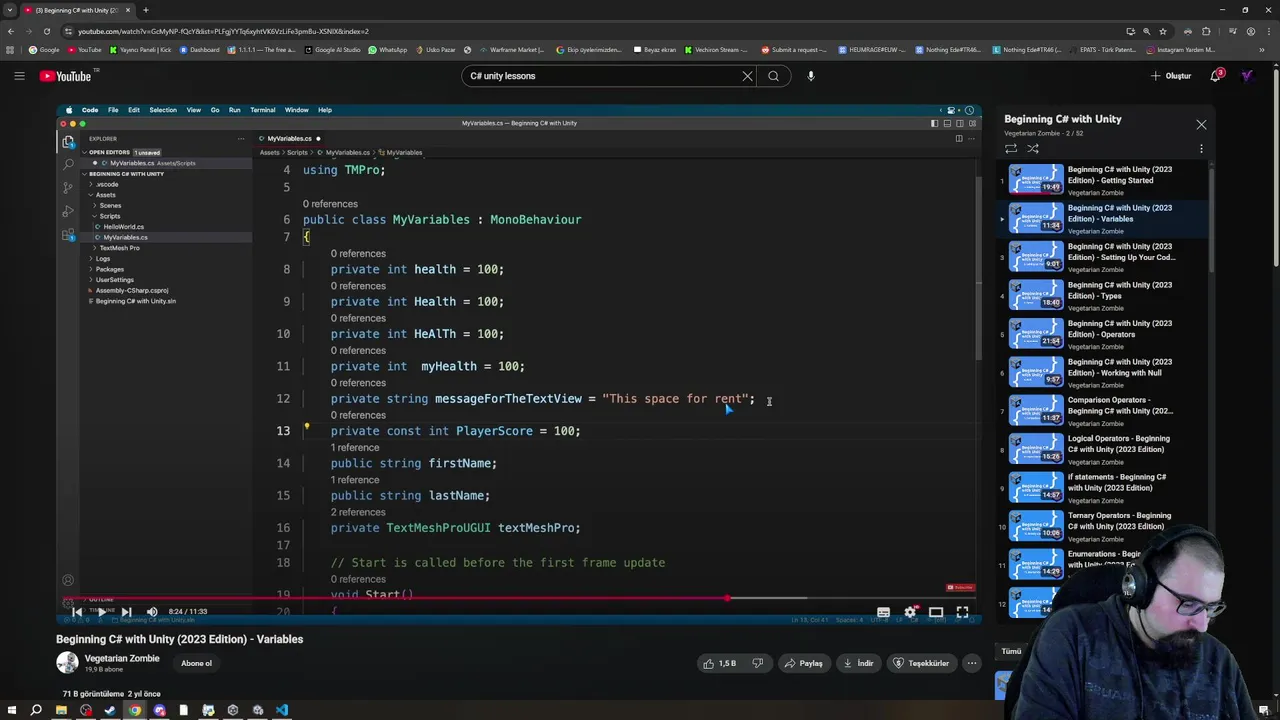Open playlist video Operators

click(x=1105, y=334)
